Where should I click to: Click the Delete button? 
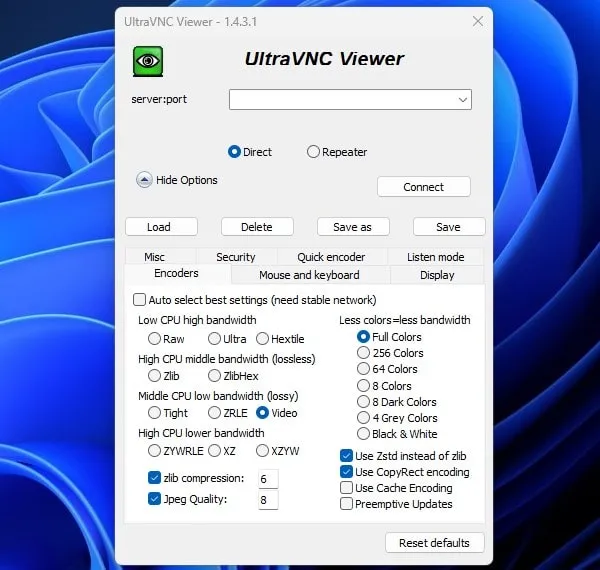[x=257, y=227]
